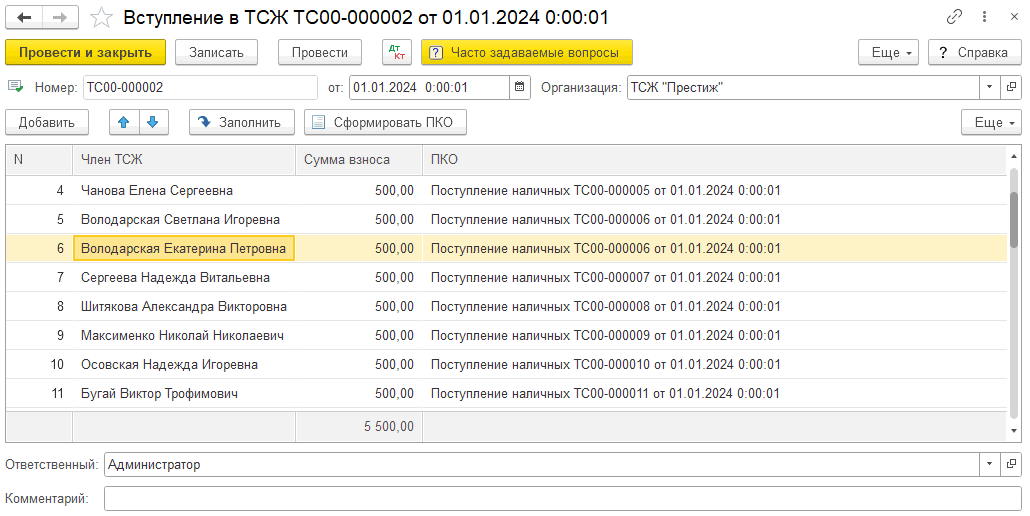Copy link to document via chain icon

pyautogui.click(x=955, y=18)
